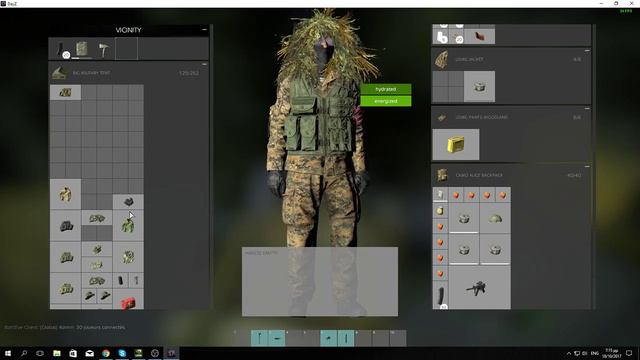Click the hydrated status indicator

click(386, 89)
